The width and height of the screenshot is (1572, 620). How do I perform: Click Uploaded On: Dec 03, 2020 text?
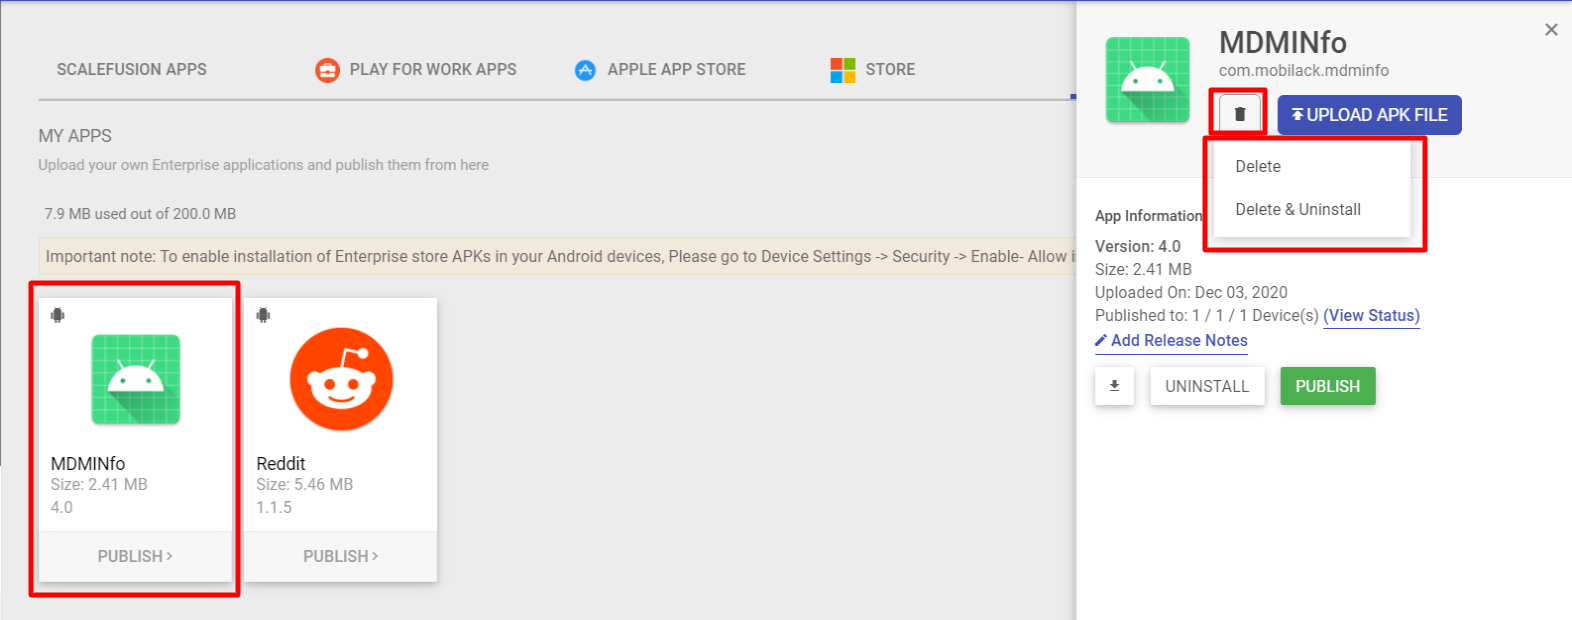pyautogui.click(x=1191, y=292)
